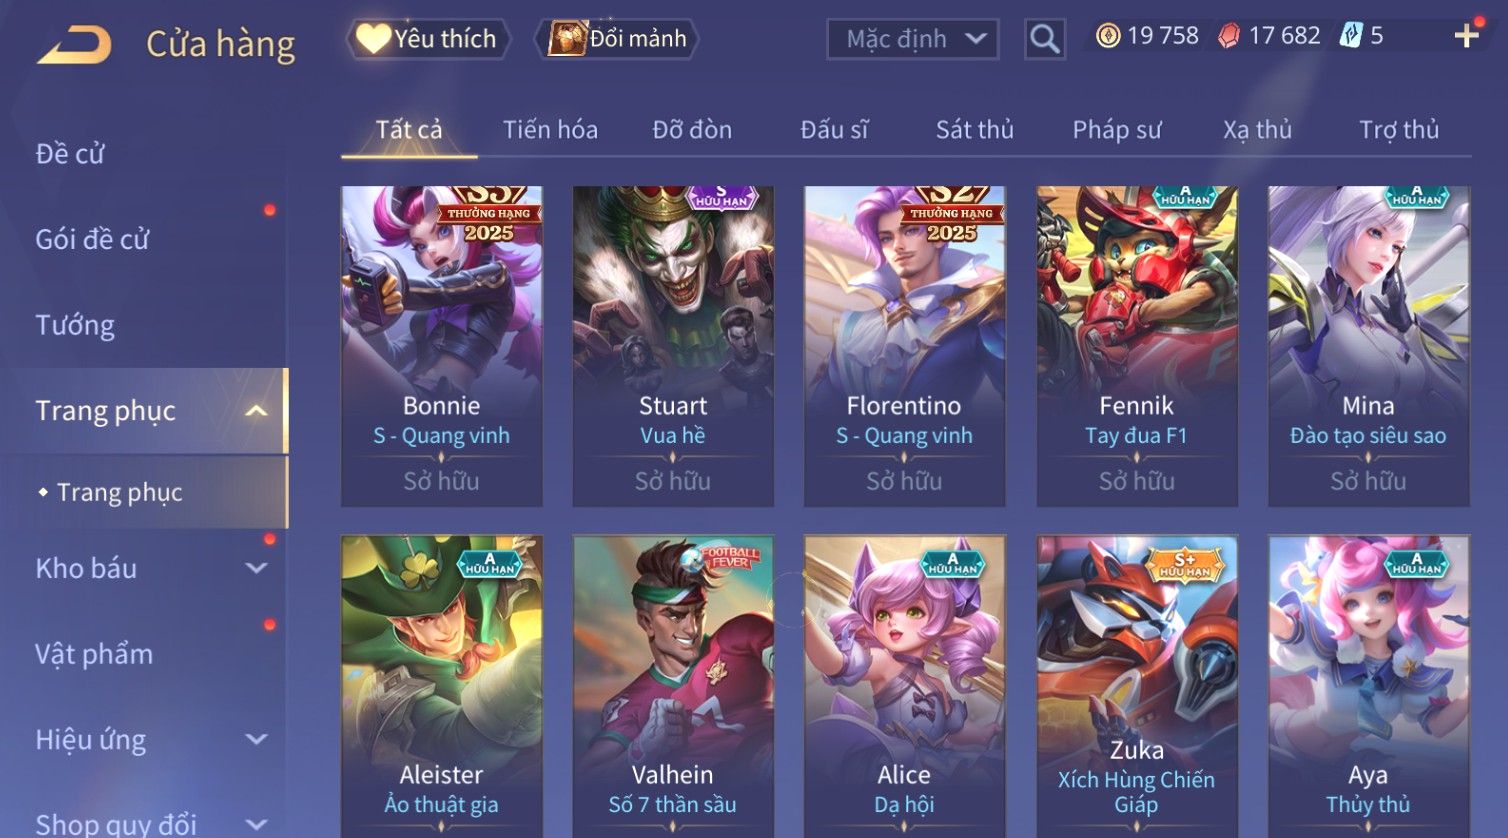Viewport: 1508px width, 838px height.
Task: Click the blue ticket currency icon
Action: pos(1350,36)
